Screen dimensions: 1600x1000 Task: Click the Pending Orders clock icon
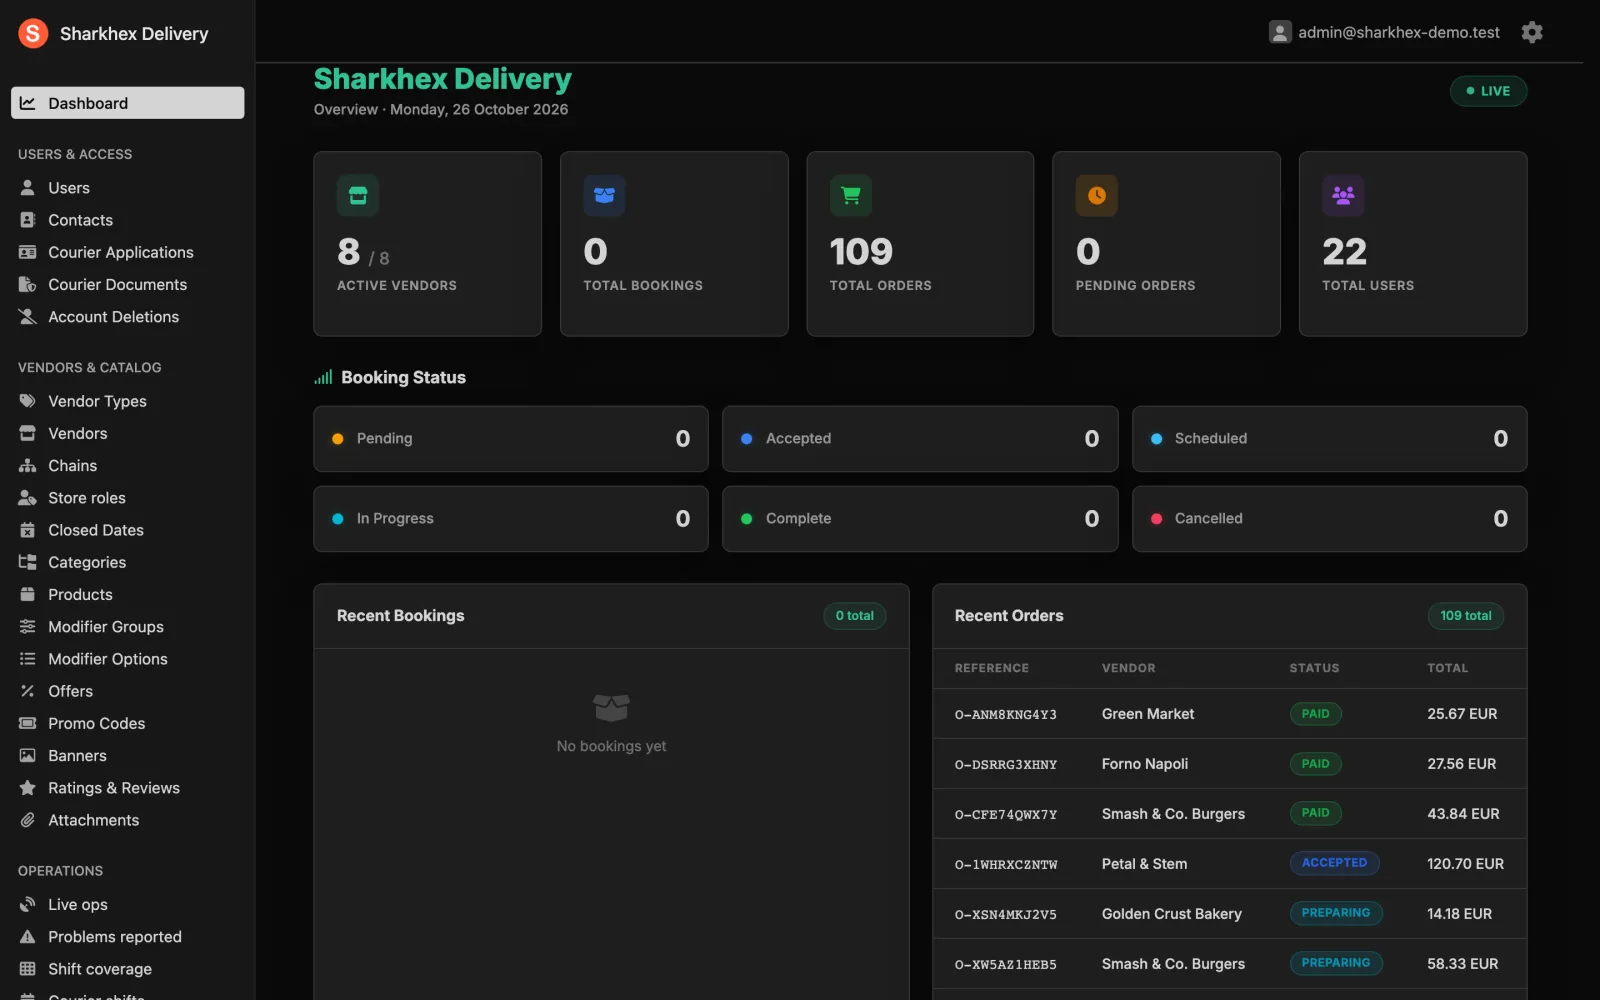pos(1097,196)
